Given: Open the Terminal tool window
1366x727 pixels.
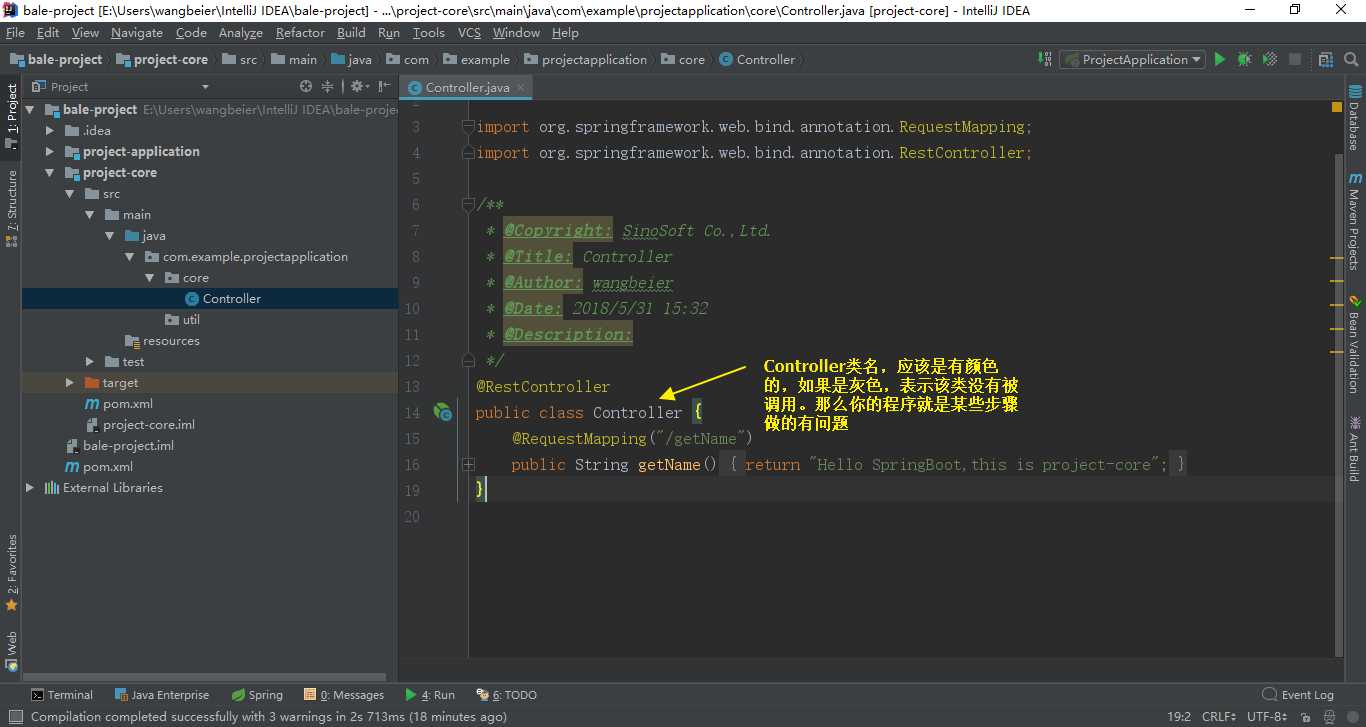Looking at the screenshot, I should point(61,695).
